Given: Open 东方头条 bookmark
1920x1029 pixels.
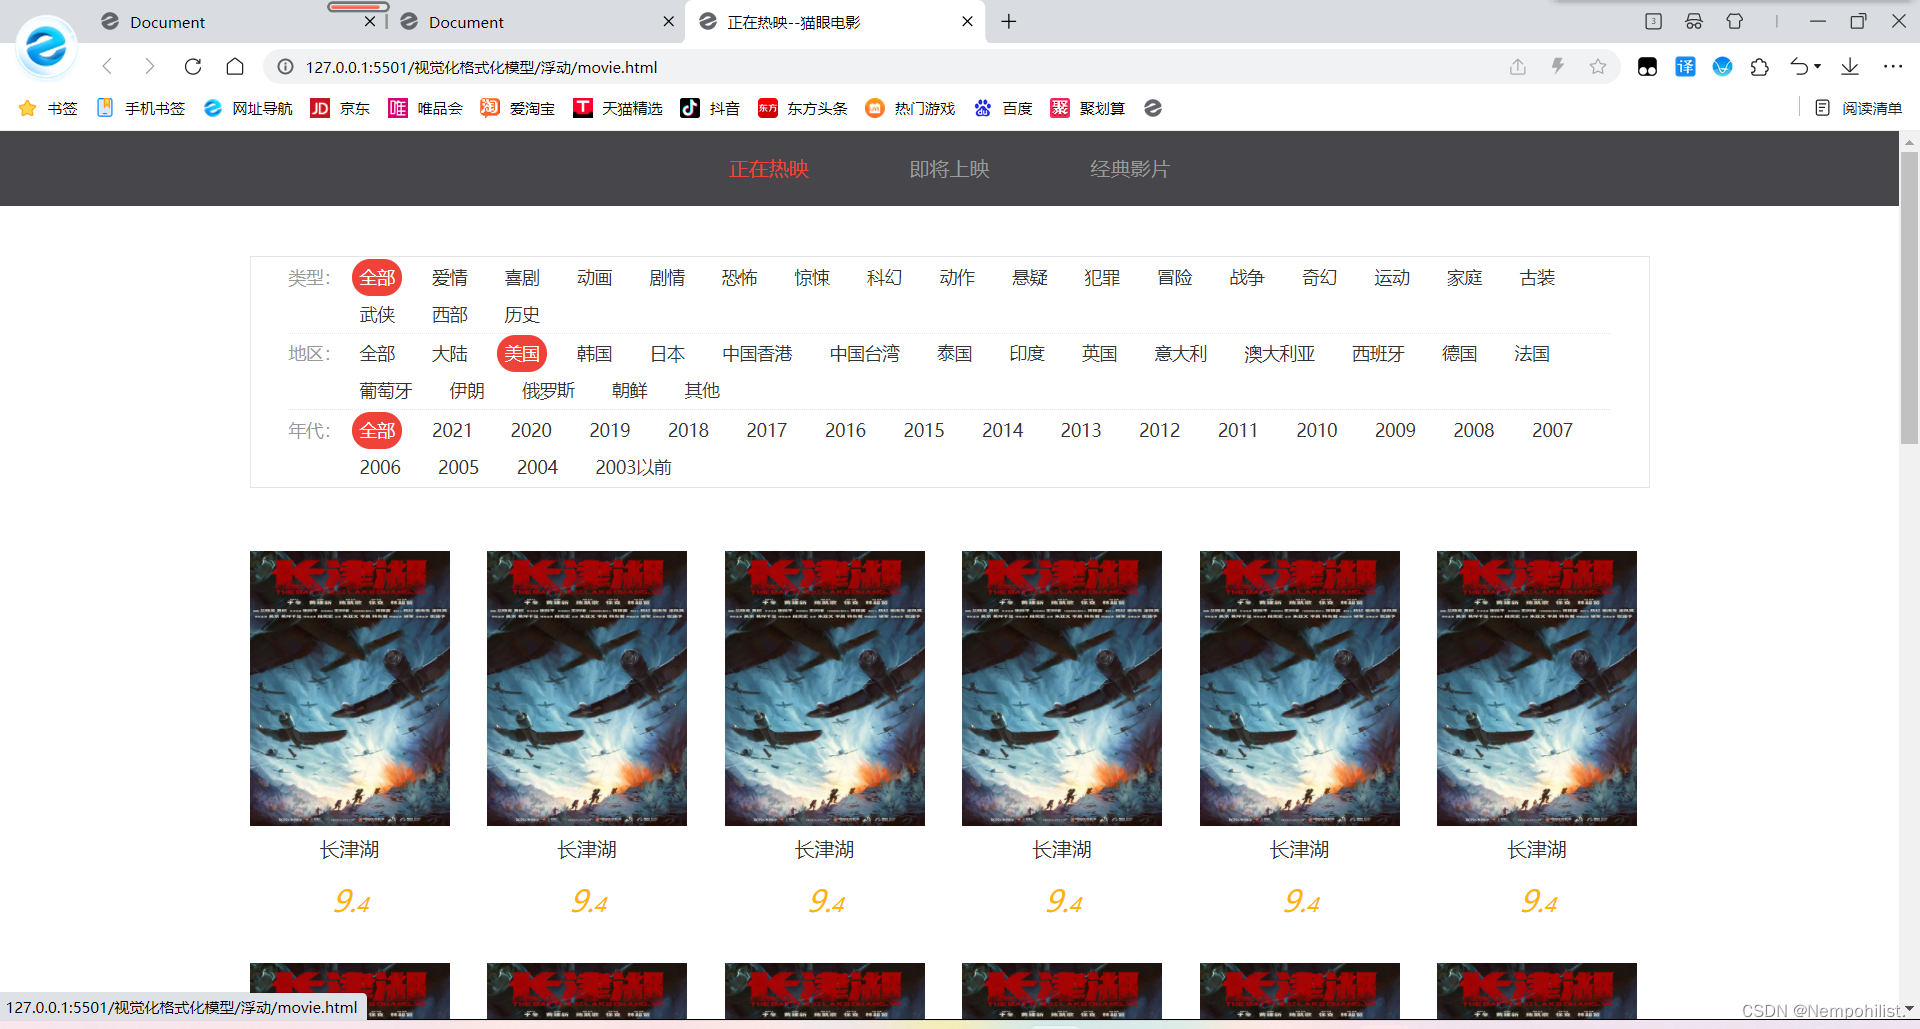Looking at the screenshot, I should click(803, 108).
